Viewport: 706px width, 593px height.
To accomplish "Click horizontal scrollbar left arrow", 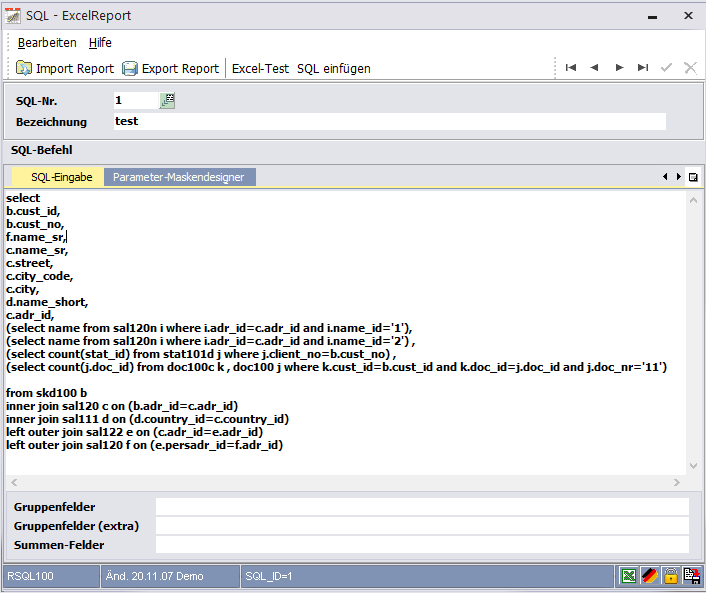I will [x=14, y=483].
